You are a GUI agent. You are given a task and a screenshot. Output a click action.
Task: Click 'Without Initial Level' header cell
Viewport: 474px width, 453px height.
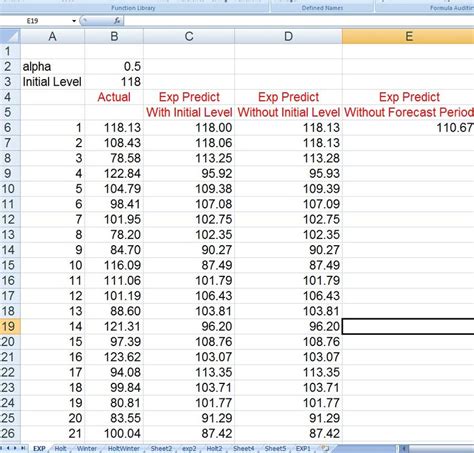click(x=288, y=112)
